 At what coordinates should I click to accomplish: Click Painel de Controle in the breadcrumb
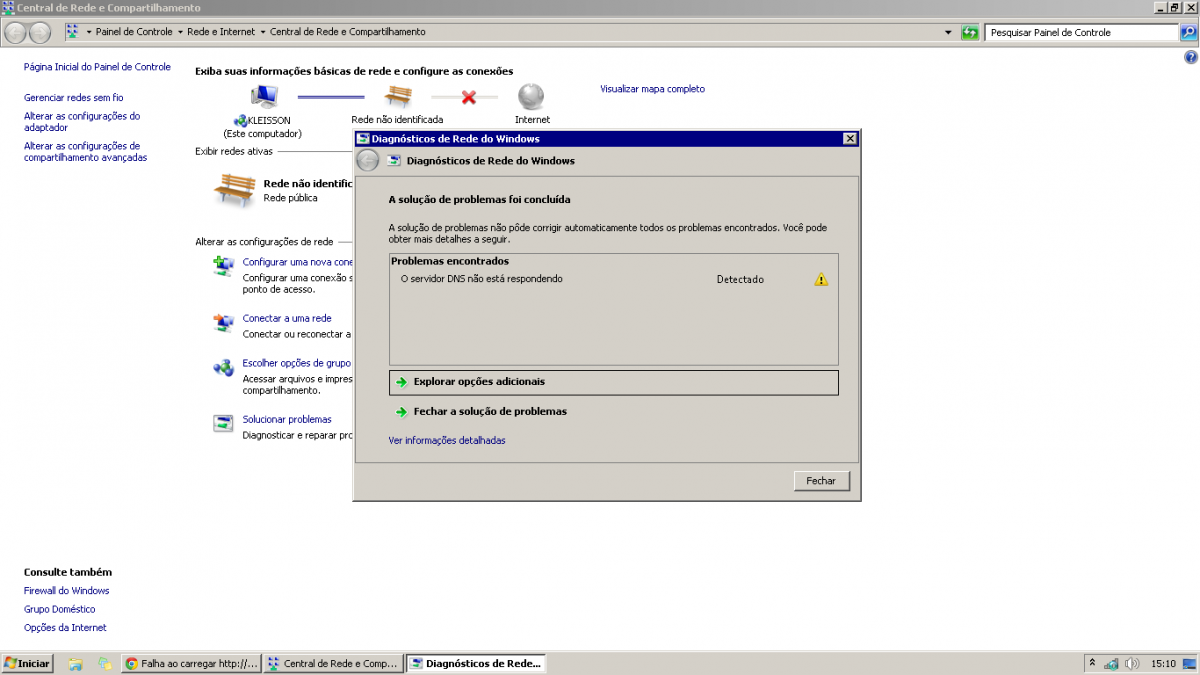(134, 32)
